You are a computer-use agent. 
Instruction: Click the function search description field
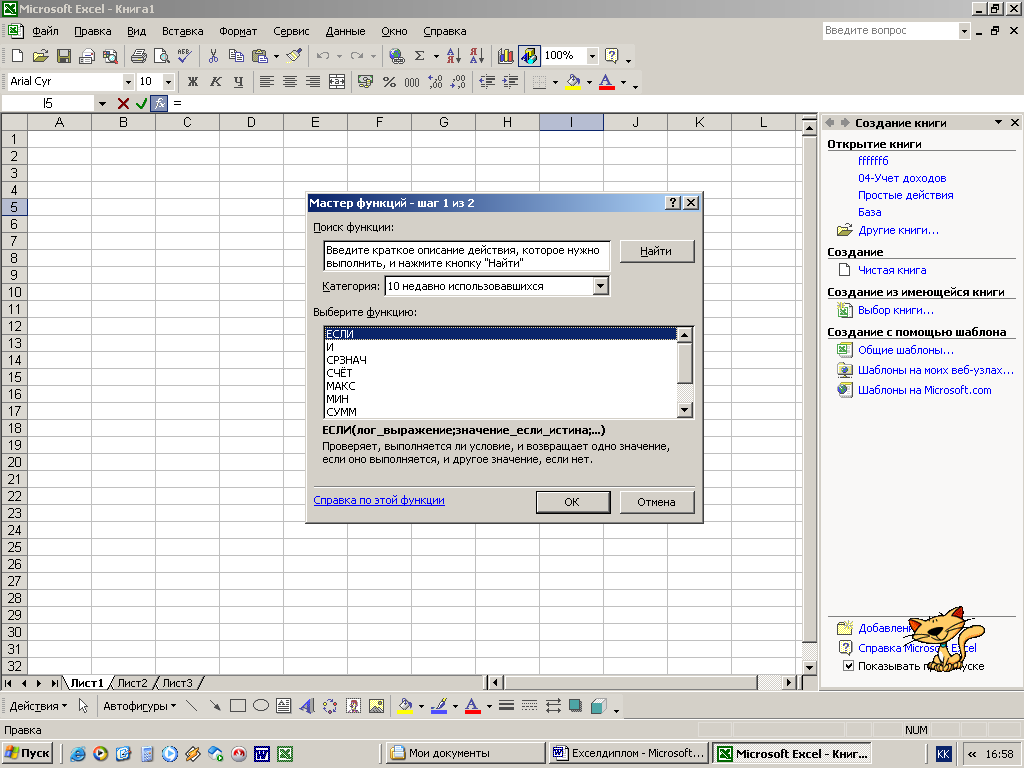pyautogui.click(x=466, y=256)
